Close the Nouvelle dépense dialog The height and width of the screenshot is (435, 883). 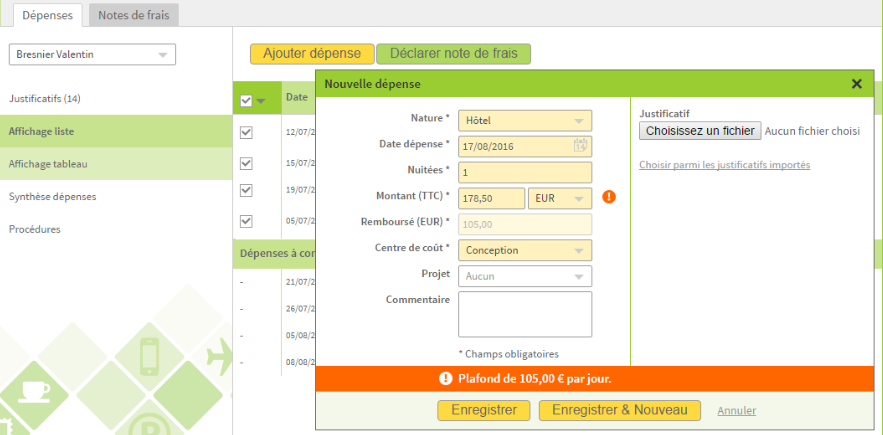pos(857,84)
